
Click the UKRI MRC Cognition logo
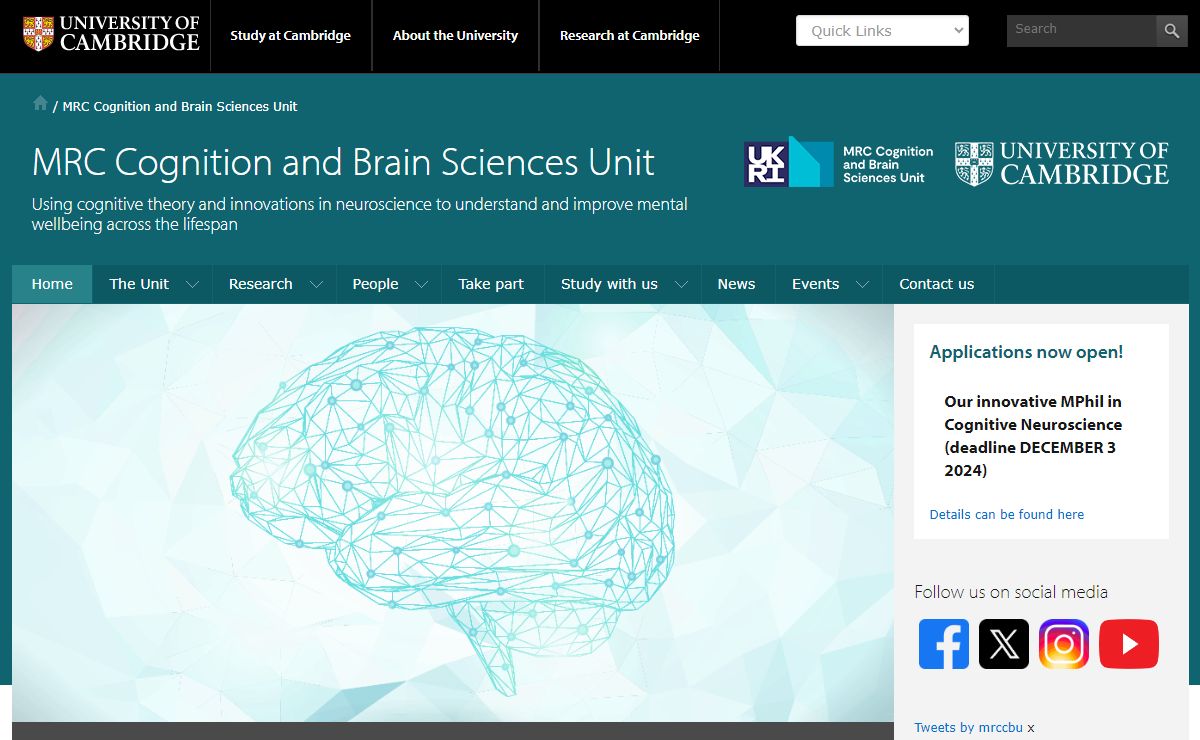(838, 162)
